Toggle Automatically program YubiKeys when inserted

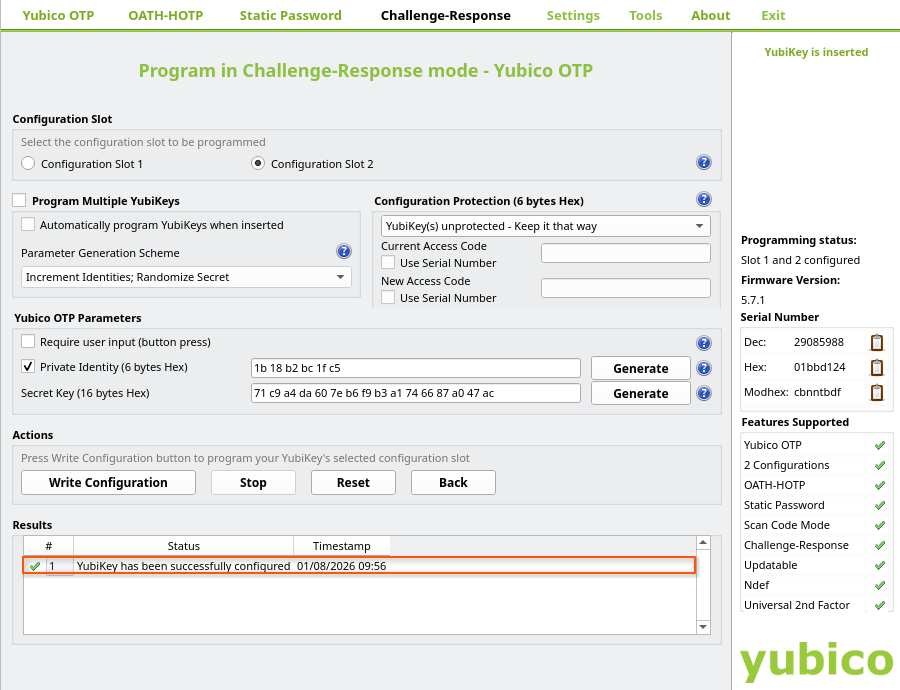(28, 224)
